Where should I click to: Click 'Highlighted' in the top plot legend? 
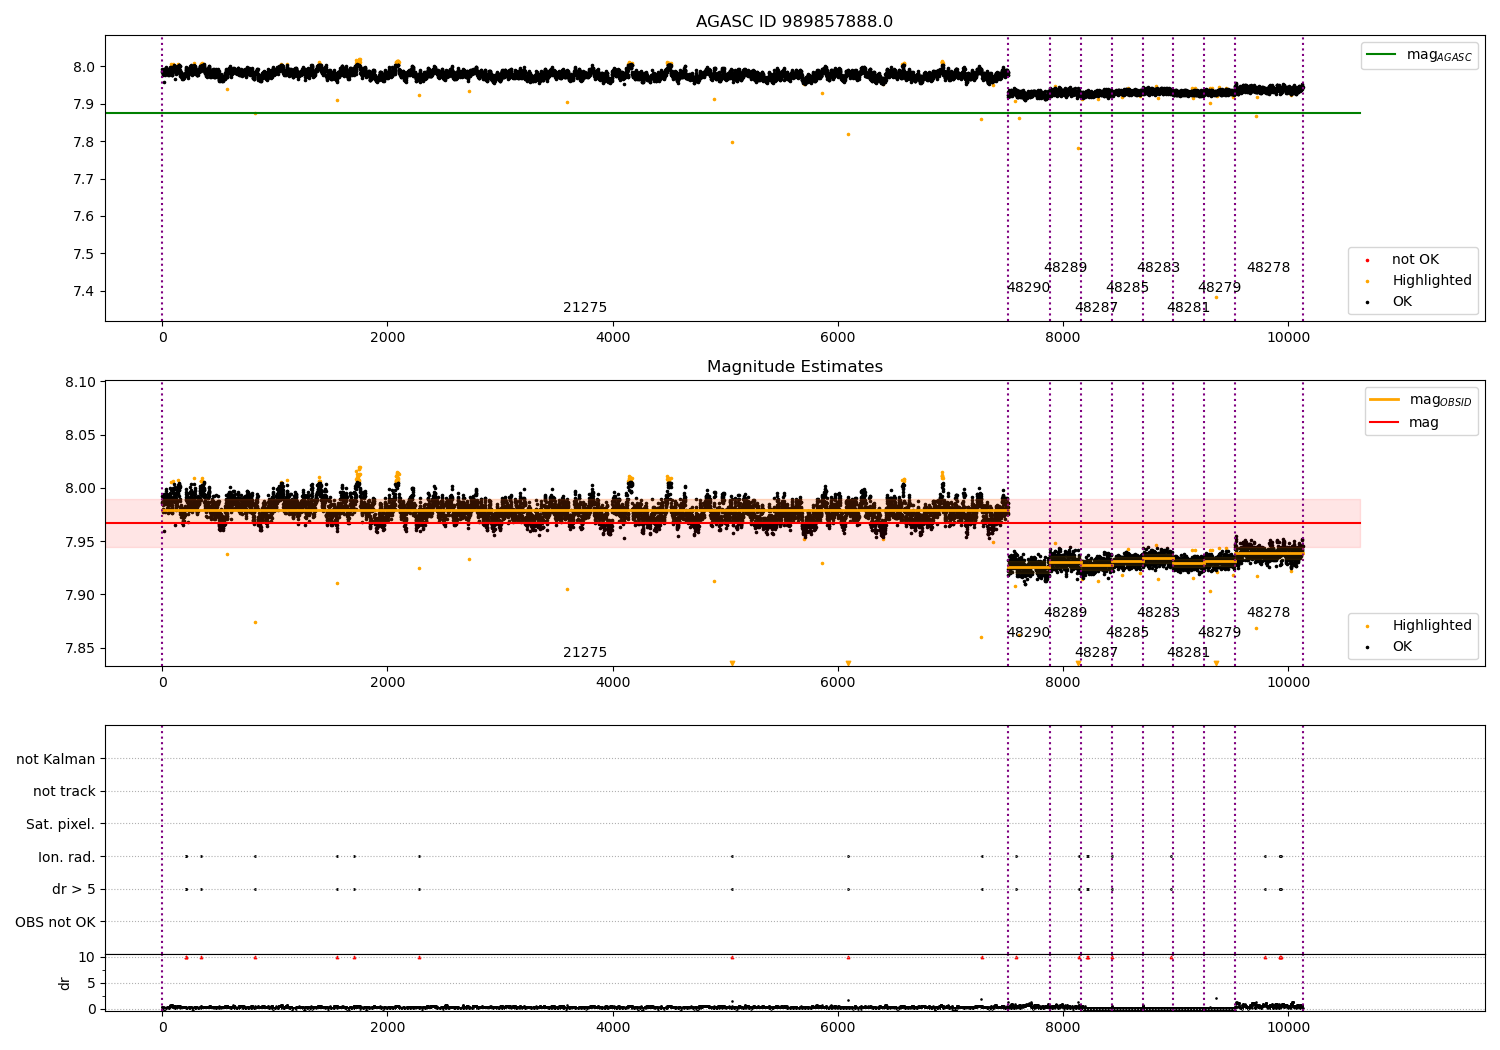(1431, 281)
